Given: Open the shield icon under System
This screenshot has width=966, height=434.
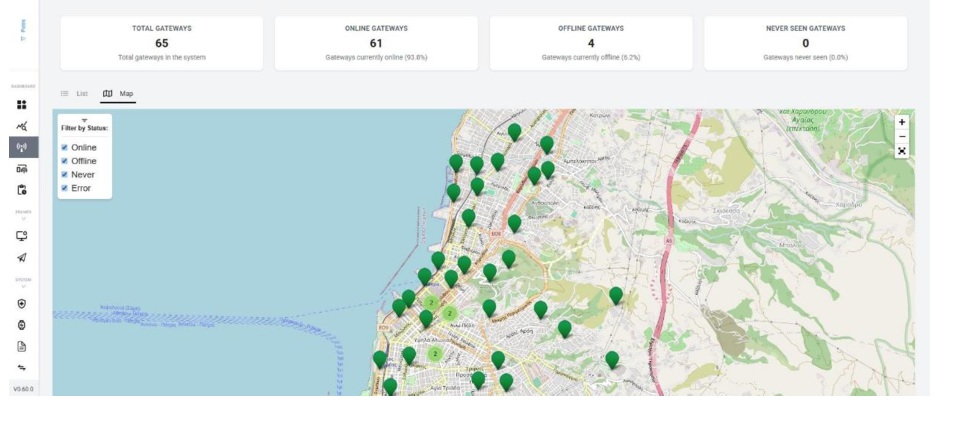Looking at the screenshot, I should pyautogui.click(x=22, y=304).
